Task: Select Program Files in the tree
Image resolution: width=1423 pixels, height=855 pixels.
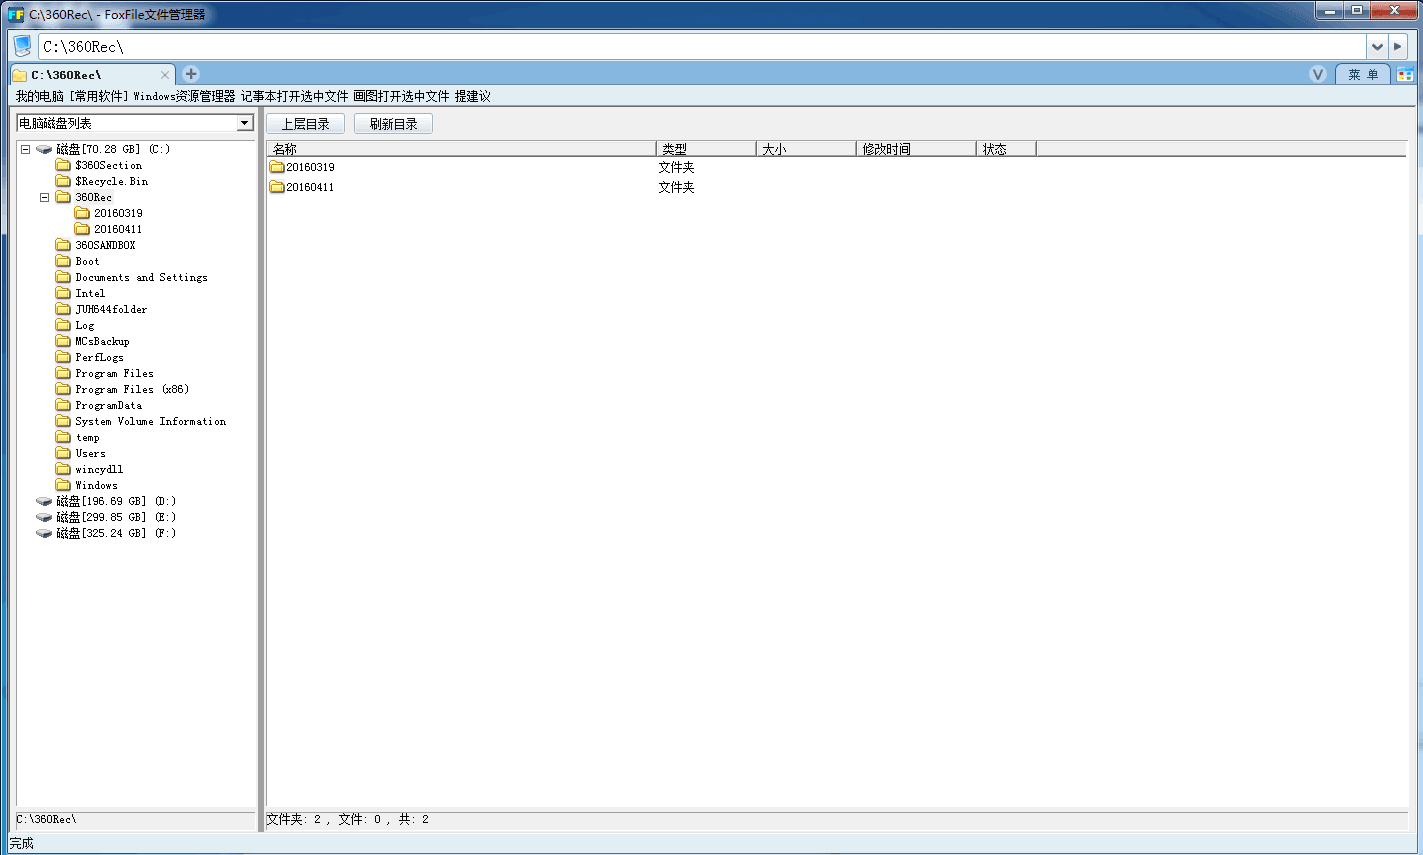Action: [114, 373]
